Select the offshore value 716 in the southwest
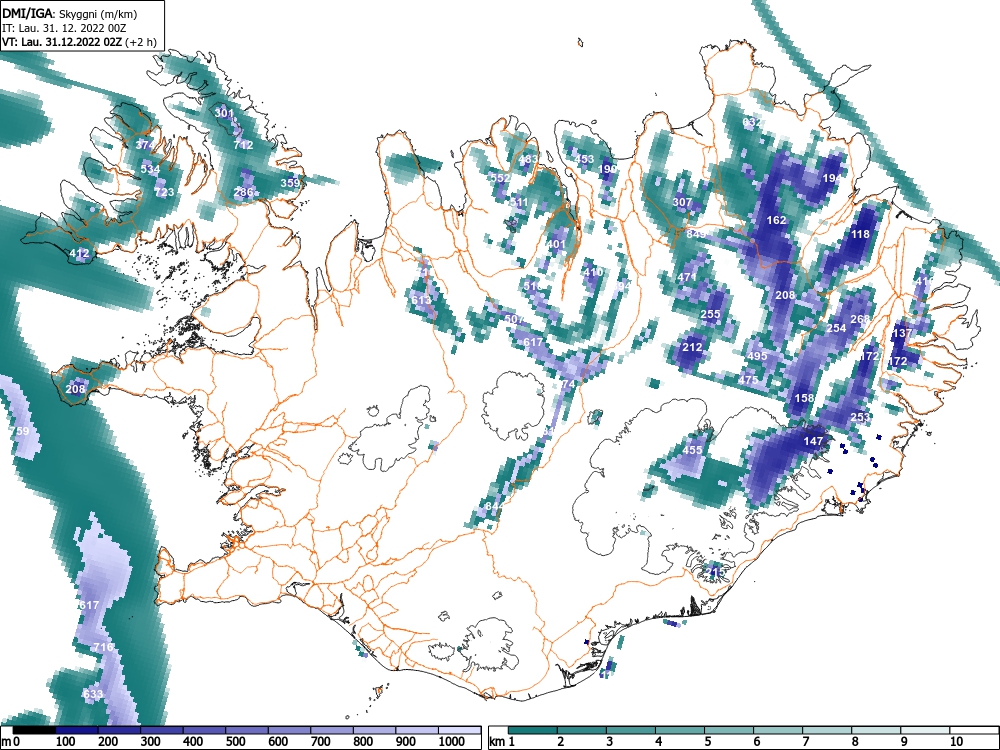The height and width of the screenshot is (750, 1000). pyautogui.click(x=103, y=647)
